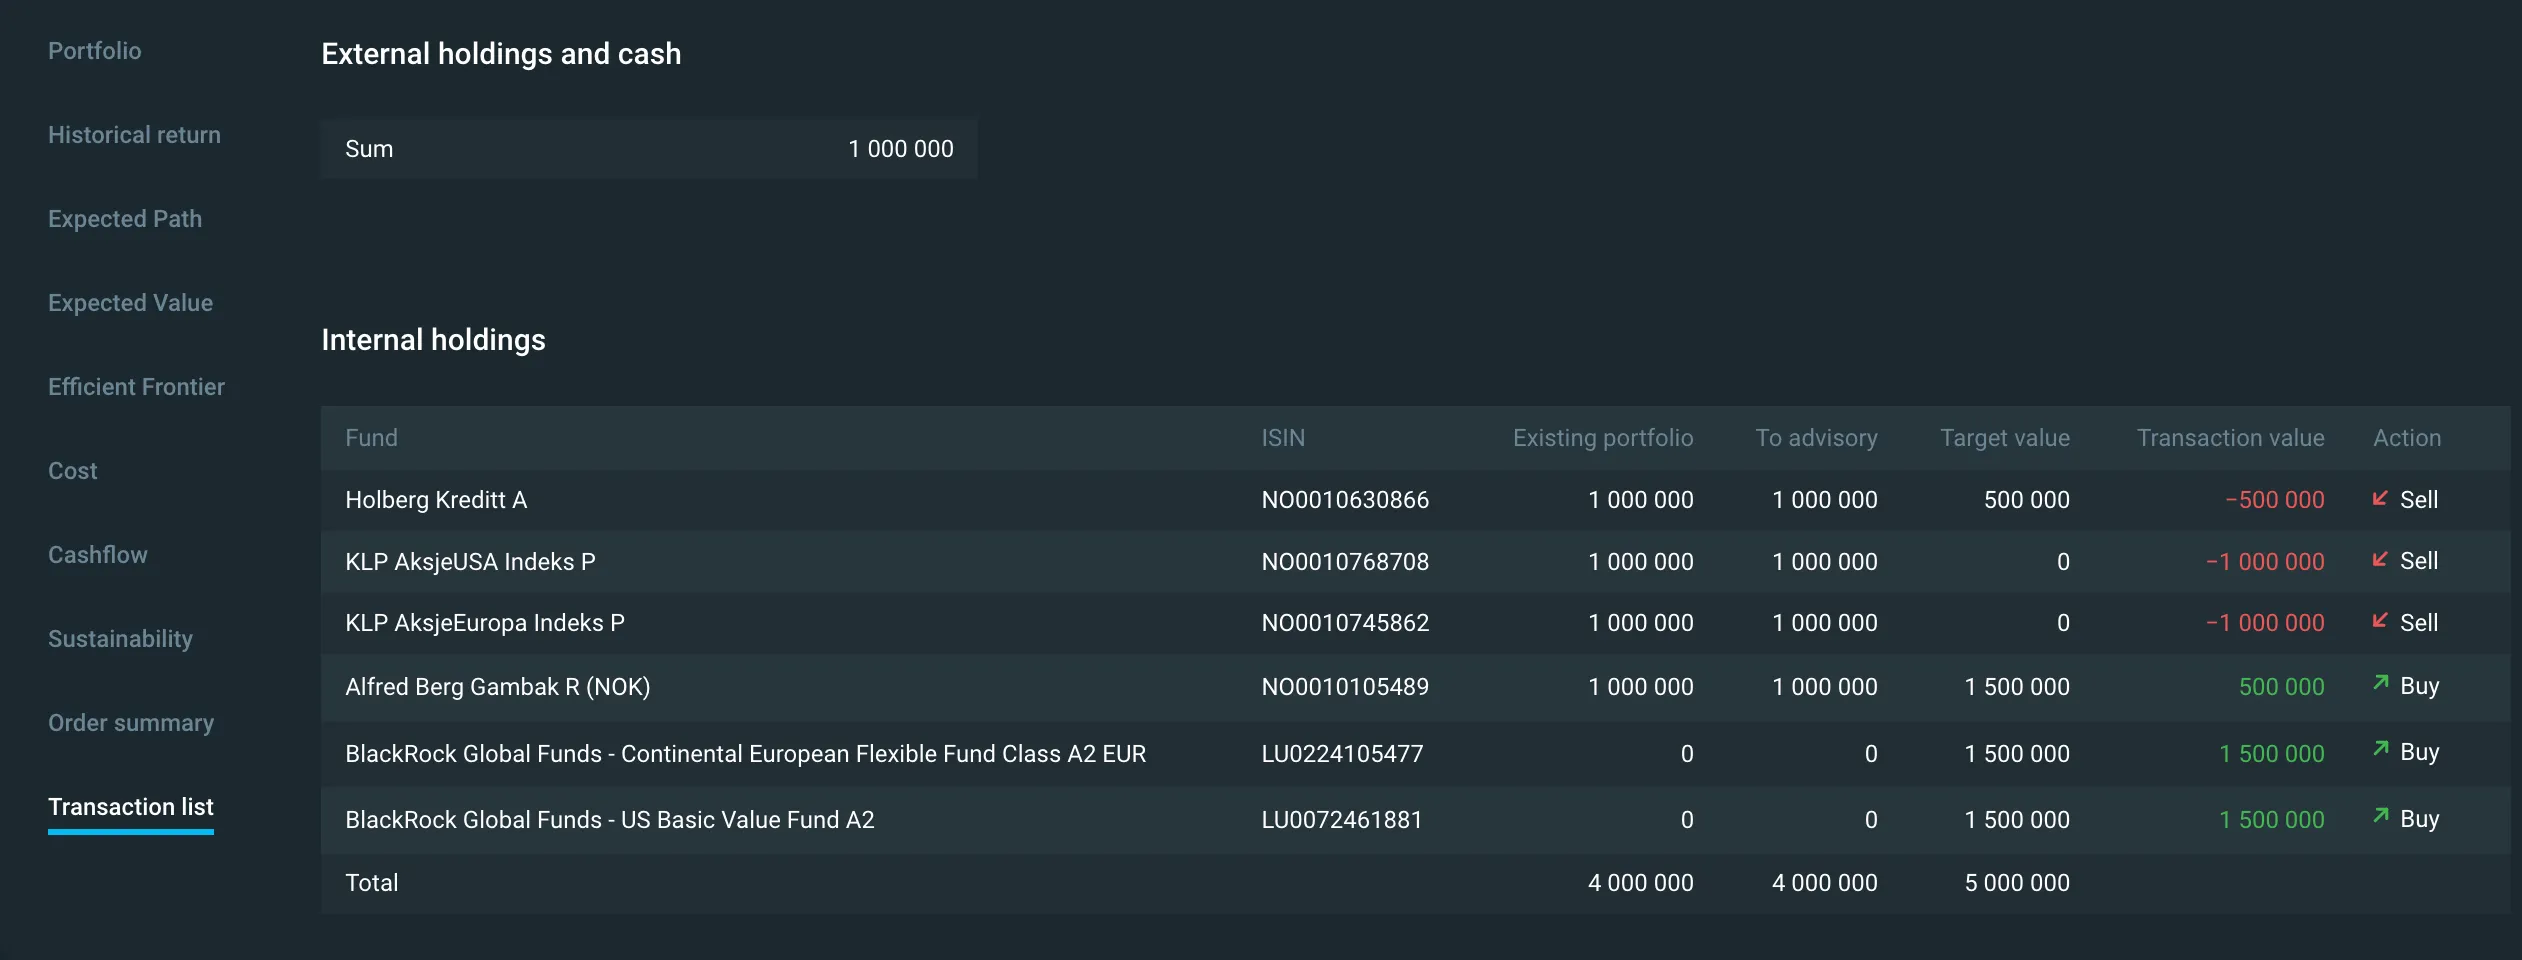Click the −500 000 transaction value
The height and width of the screenshot is (960, 2522).
(2275, 500)
